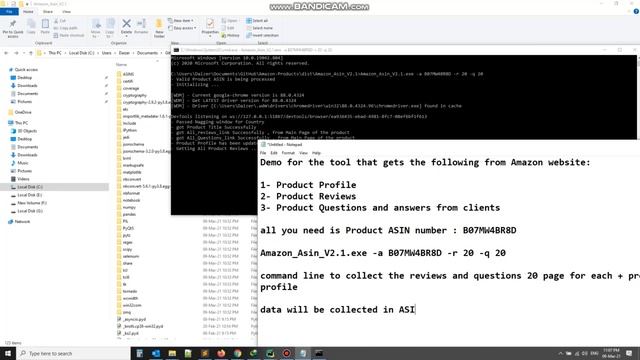Go back with Explorer back arrow
This screenshot has height=360, width=640.
(x=6, y=53)
